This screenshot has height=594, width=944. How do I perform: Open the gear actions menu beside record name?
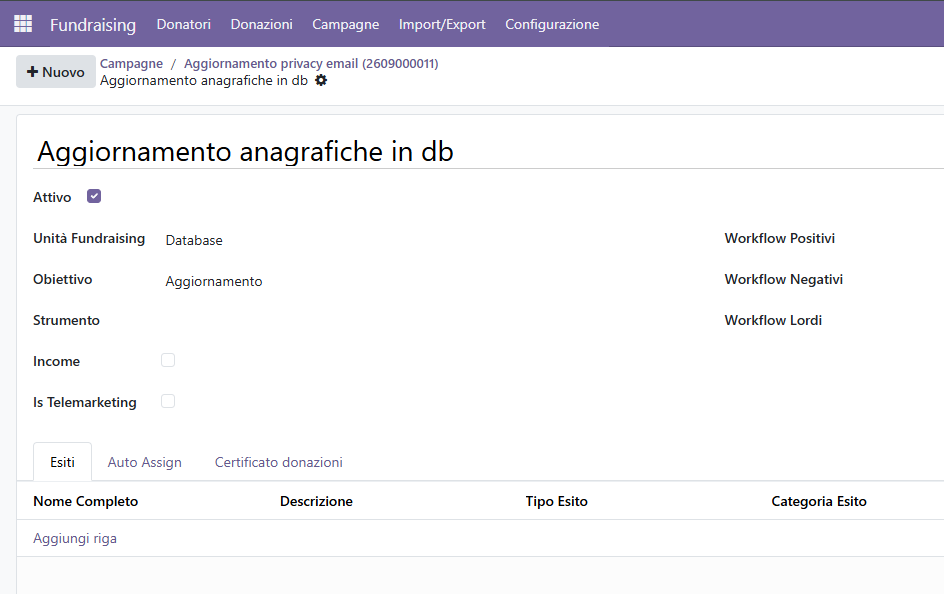(x=321, y=80)
